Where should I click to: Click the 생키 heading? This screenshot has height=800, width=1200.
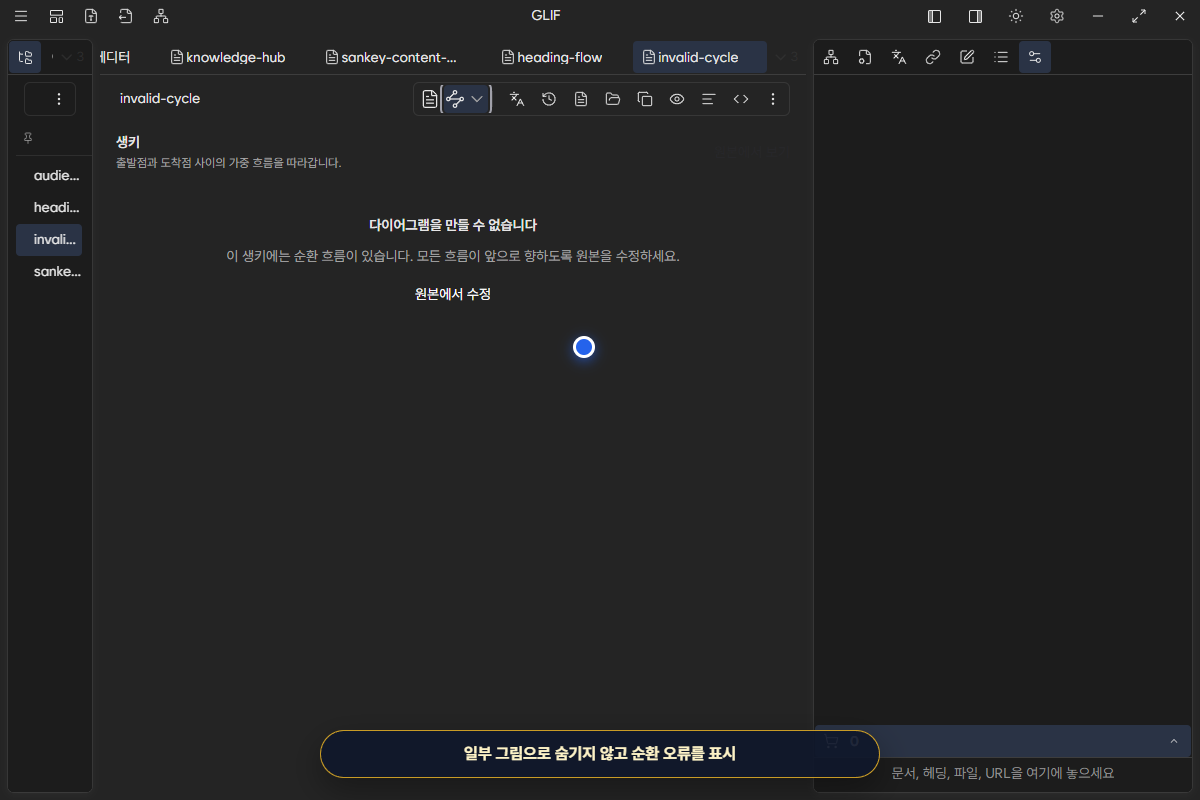128,143
